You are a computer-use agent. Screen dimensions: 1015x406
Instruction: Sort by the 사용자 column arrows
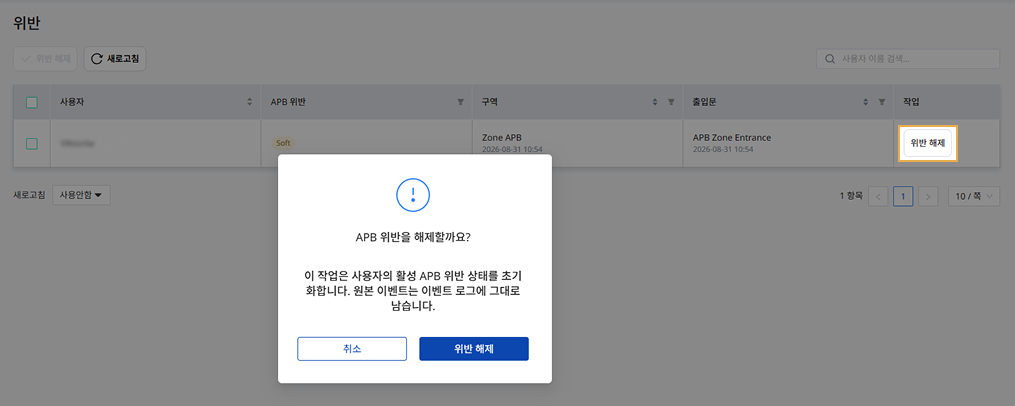(x=250, y=102)
